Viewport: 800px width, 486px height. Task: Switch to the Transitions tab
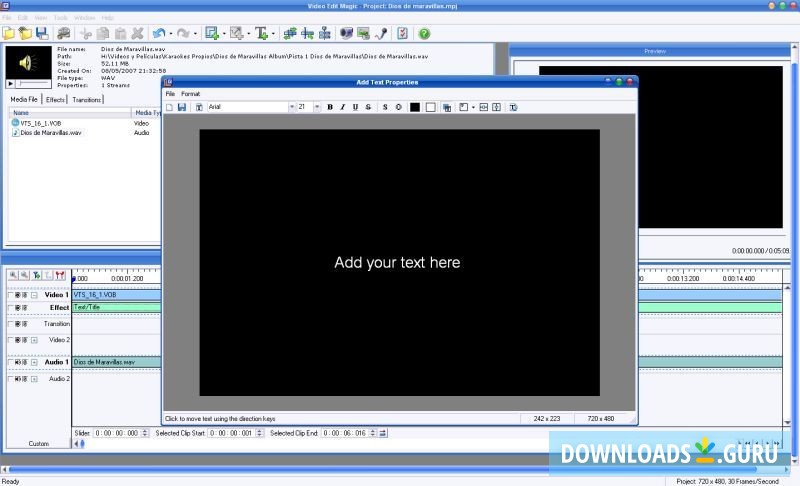pos(87,99)
